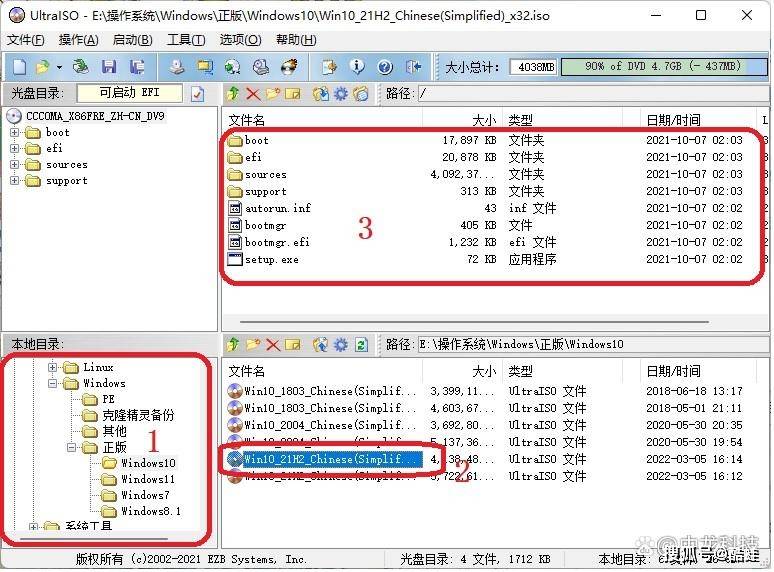Select the Windows11 folder in local tree
The width and height of the screenshot is (774, 572).
148,479
